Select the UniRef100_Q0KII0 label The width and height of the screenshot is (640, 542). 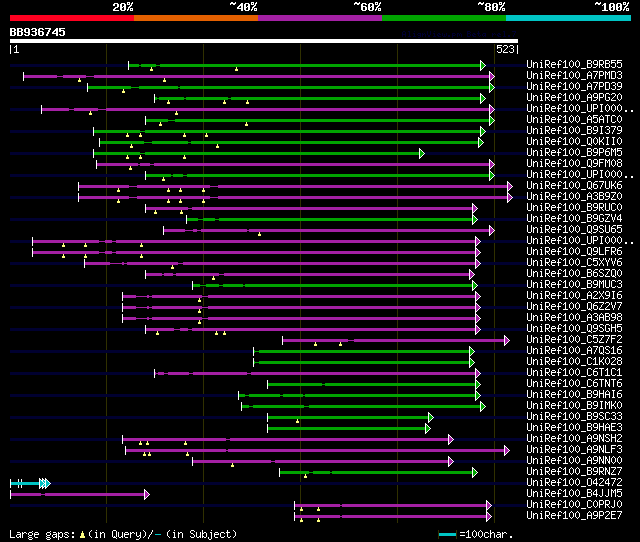pos(574,142)
